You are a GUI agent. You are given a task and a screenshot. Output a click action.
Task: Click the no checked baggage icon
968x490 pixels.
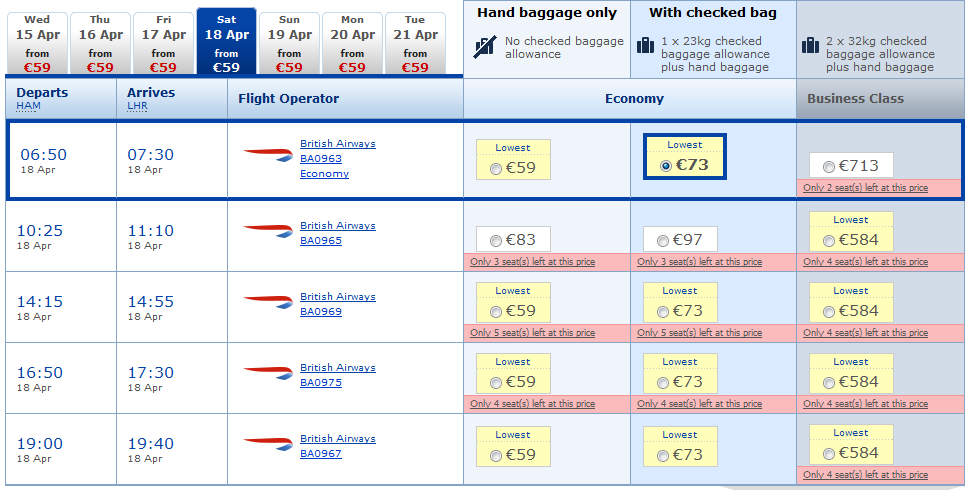[486, 46]
